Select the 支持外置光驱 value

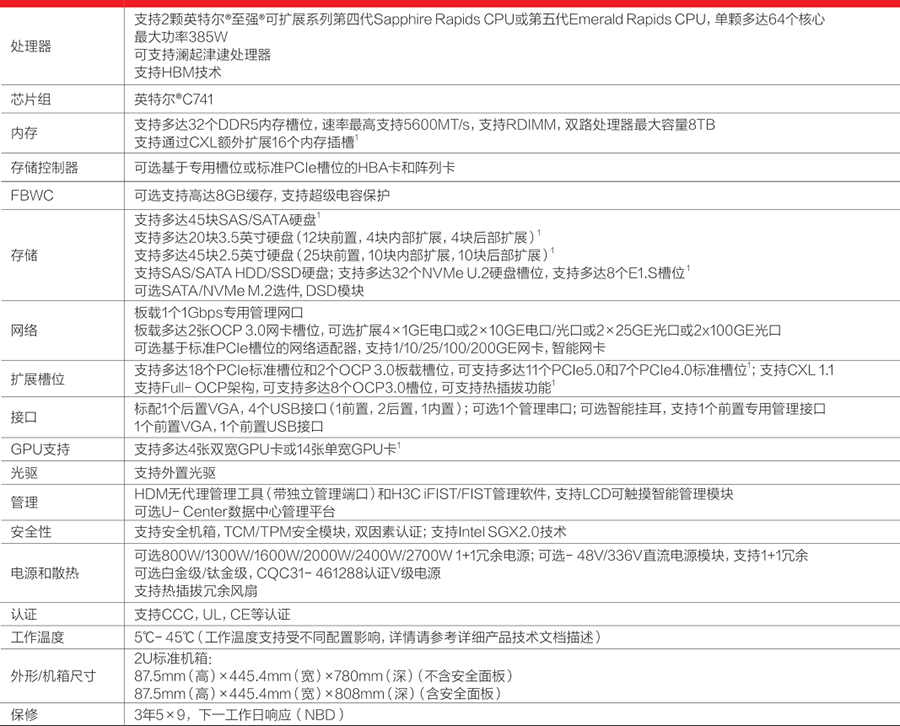175,473
